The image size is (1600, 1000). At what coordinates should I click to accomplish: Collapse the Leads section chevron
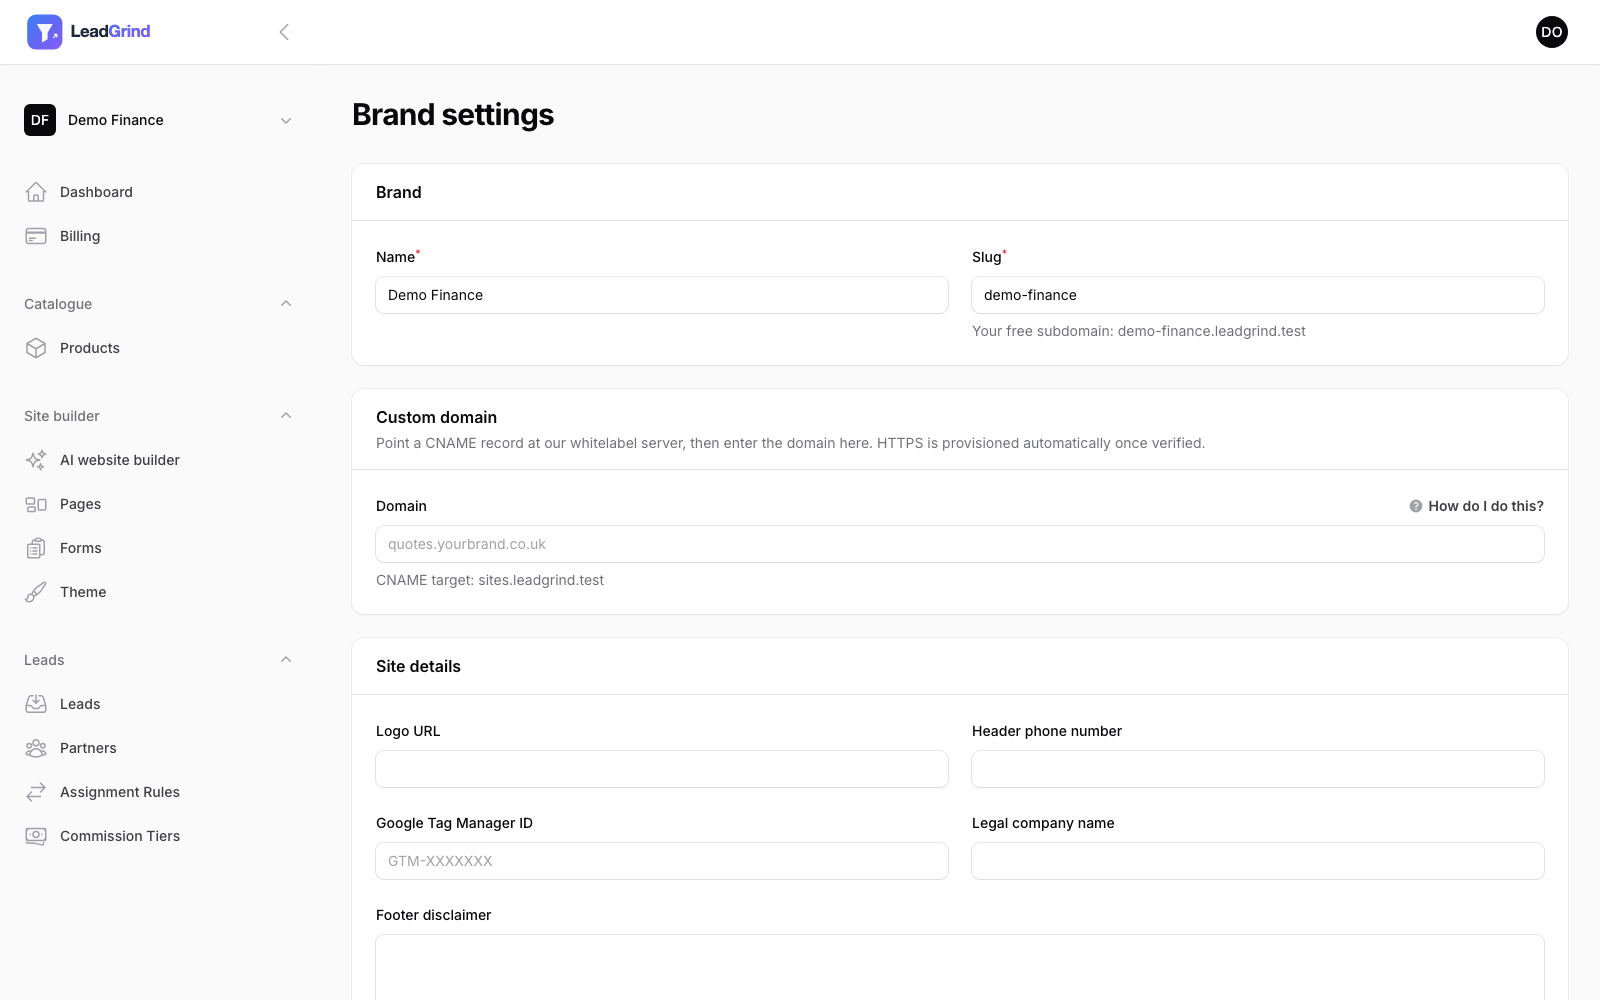click(x=286, y=660)
